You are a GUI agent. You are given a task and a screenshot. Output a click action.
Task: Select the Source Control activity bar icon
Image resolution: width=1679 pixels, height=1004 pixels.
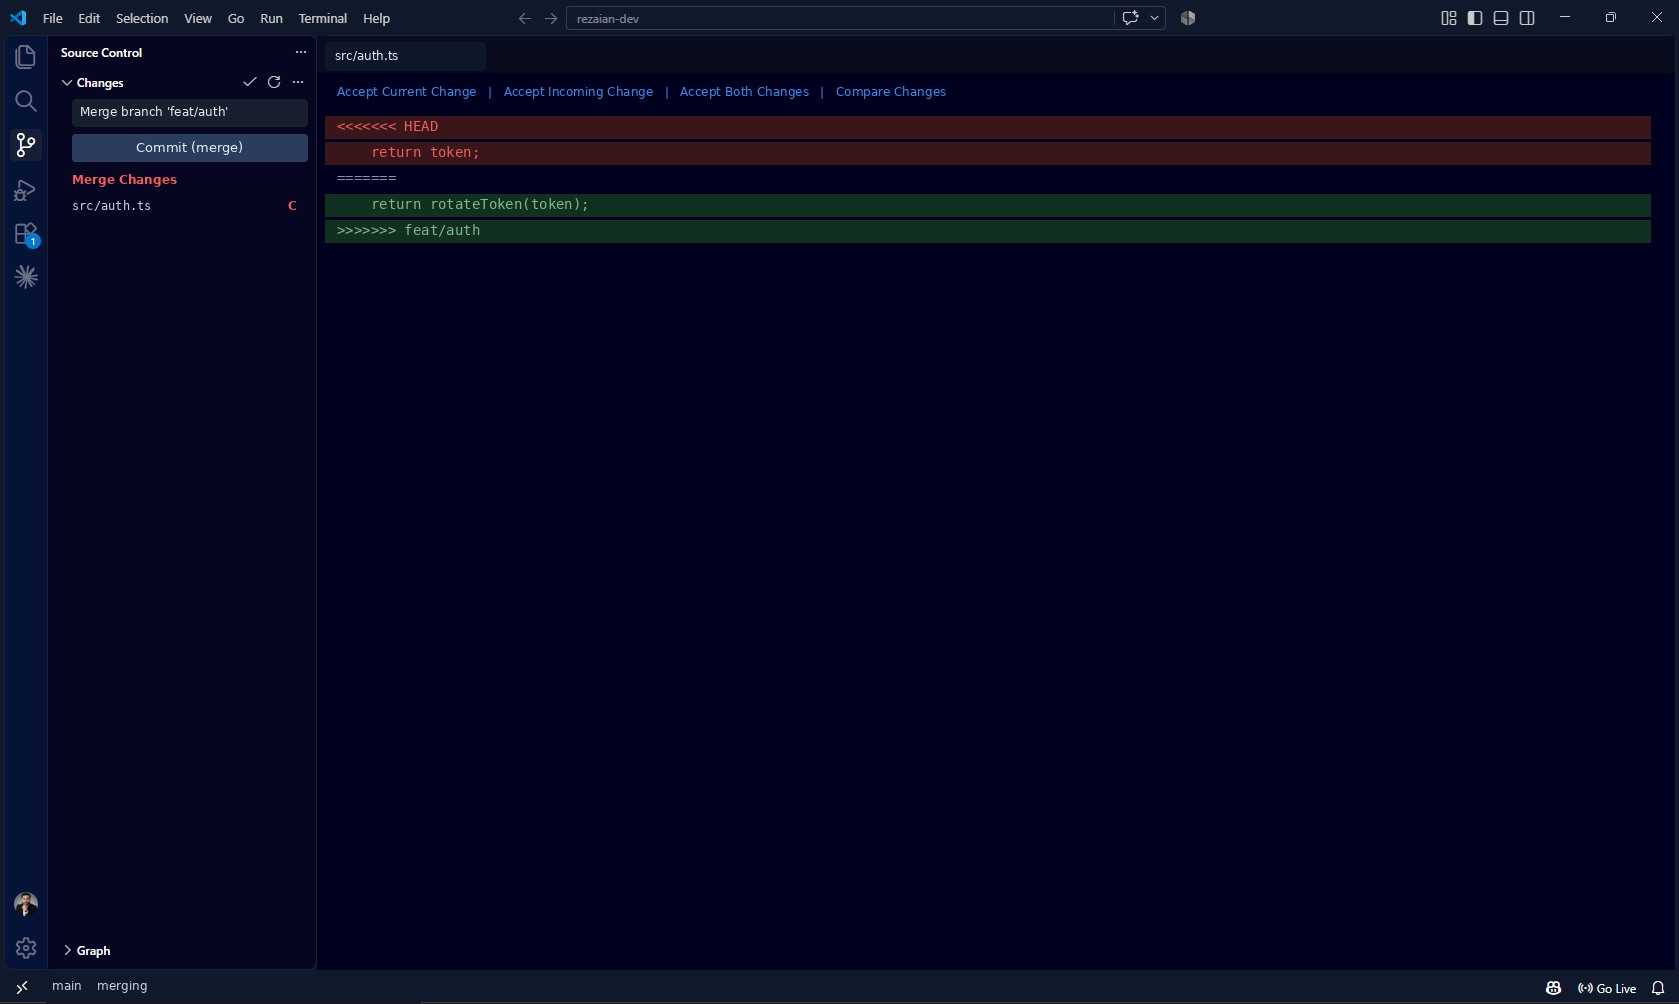point(26,145)
